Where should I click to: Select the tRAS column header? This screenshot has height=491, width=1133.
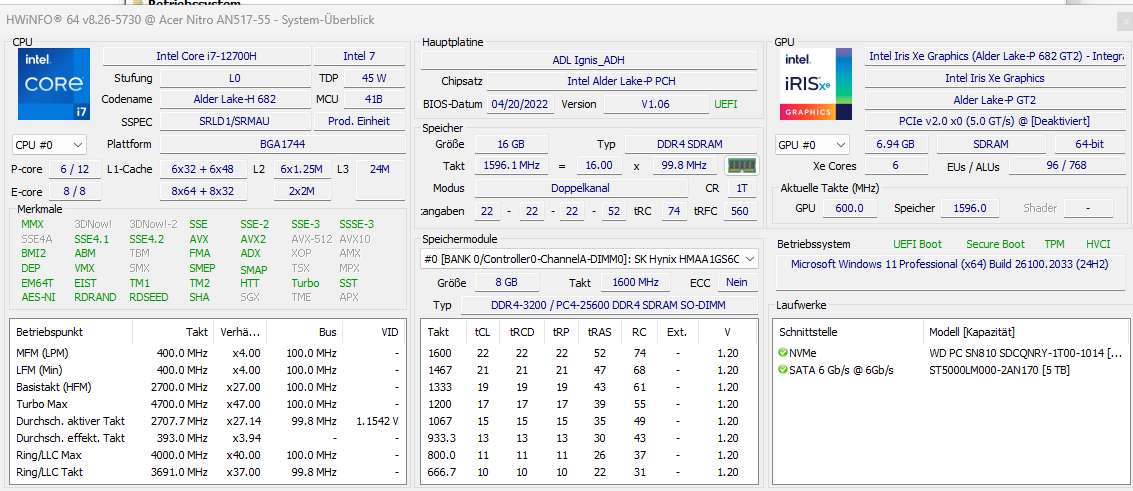tap(599, 332)
